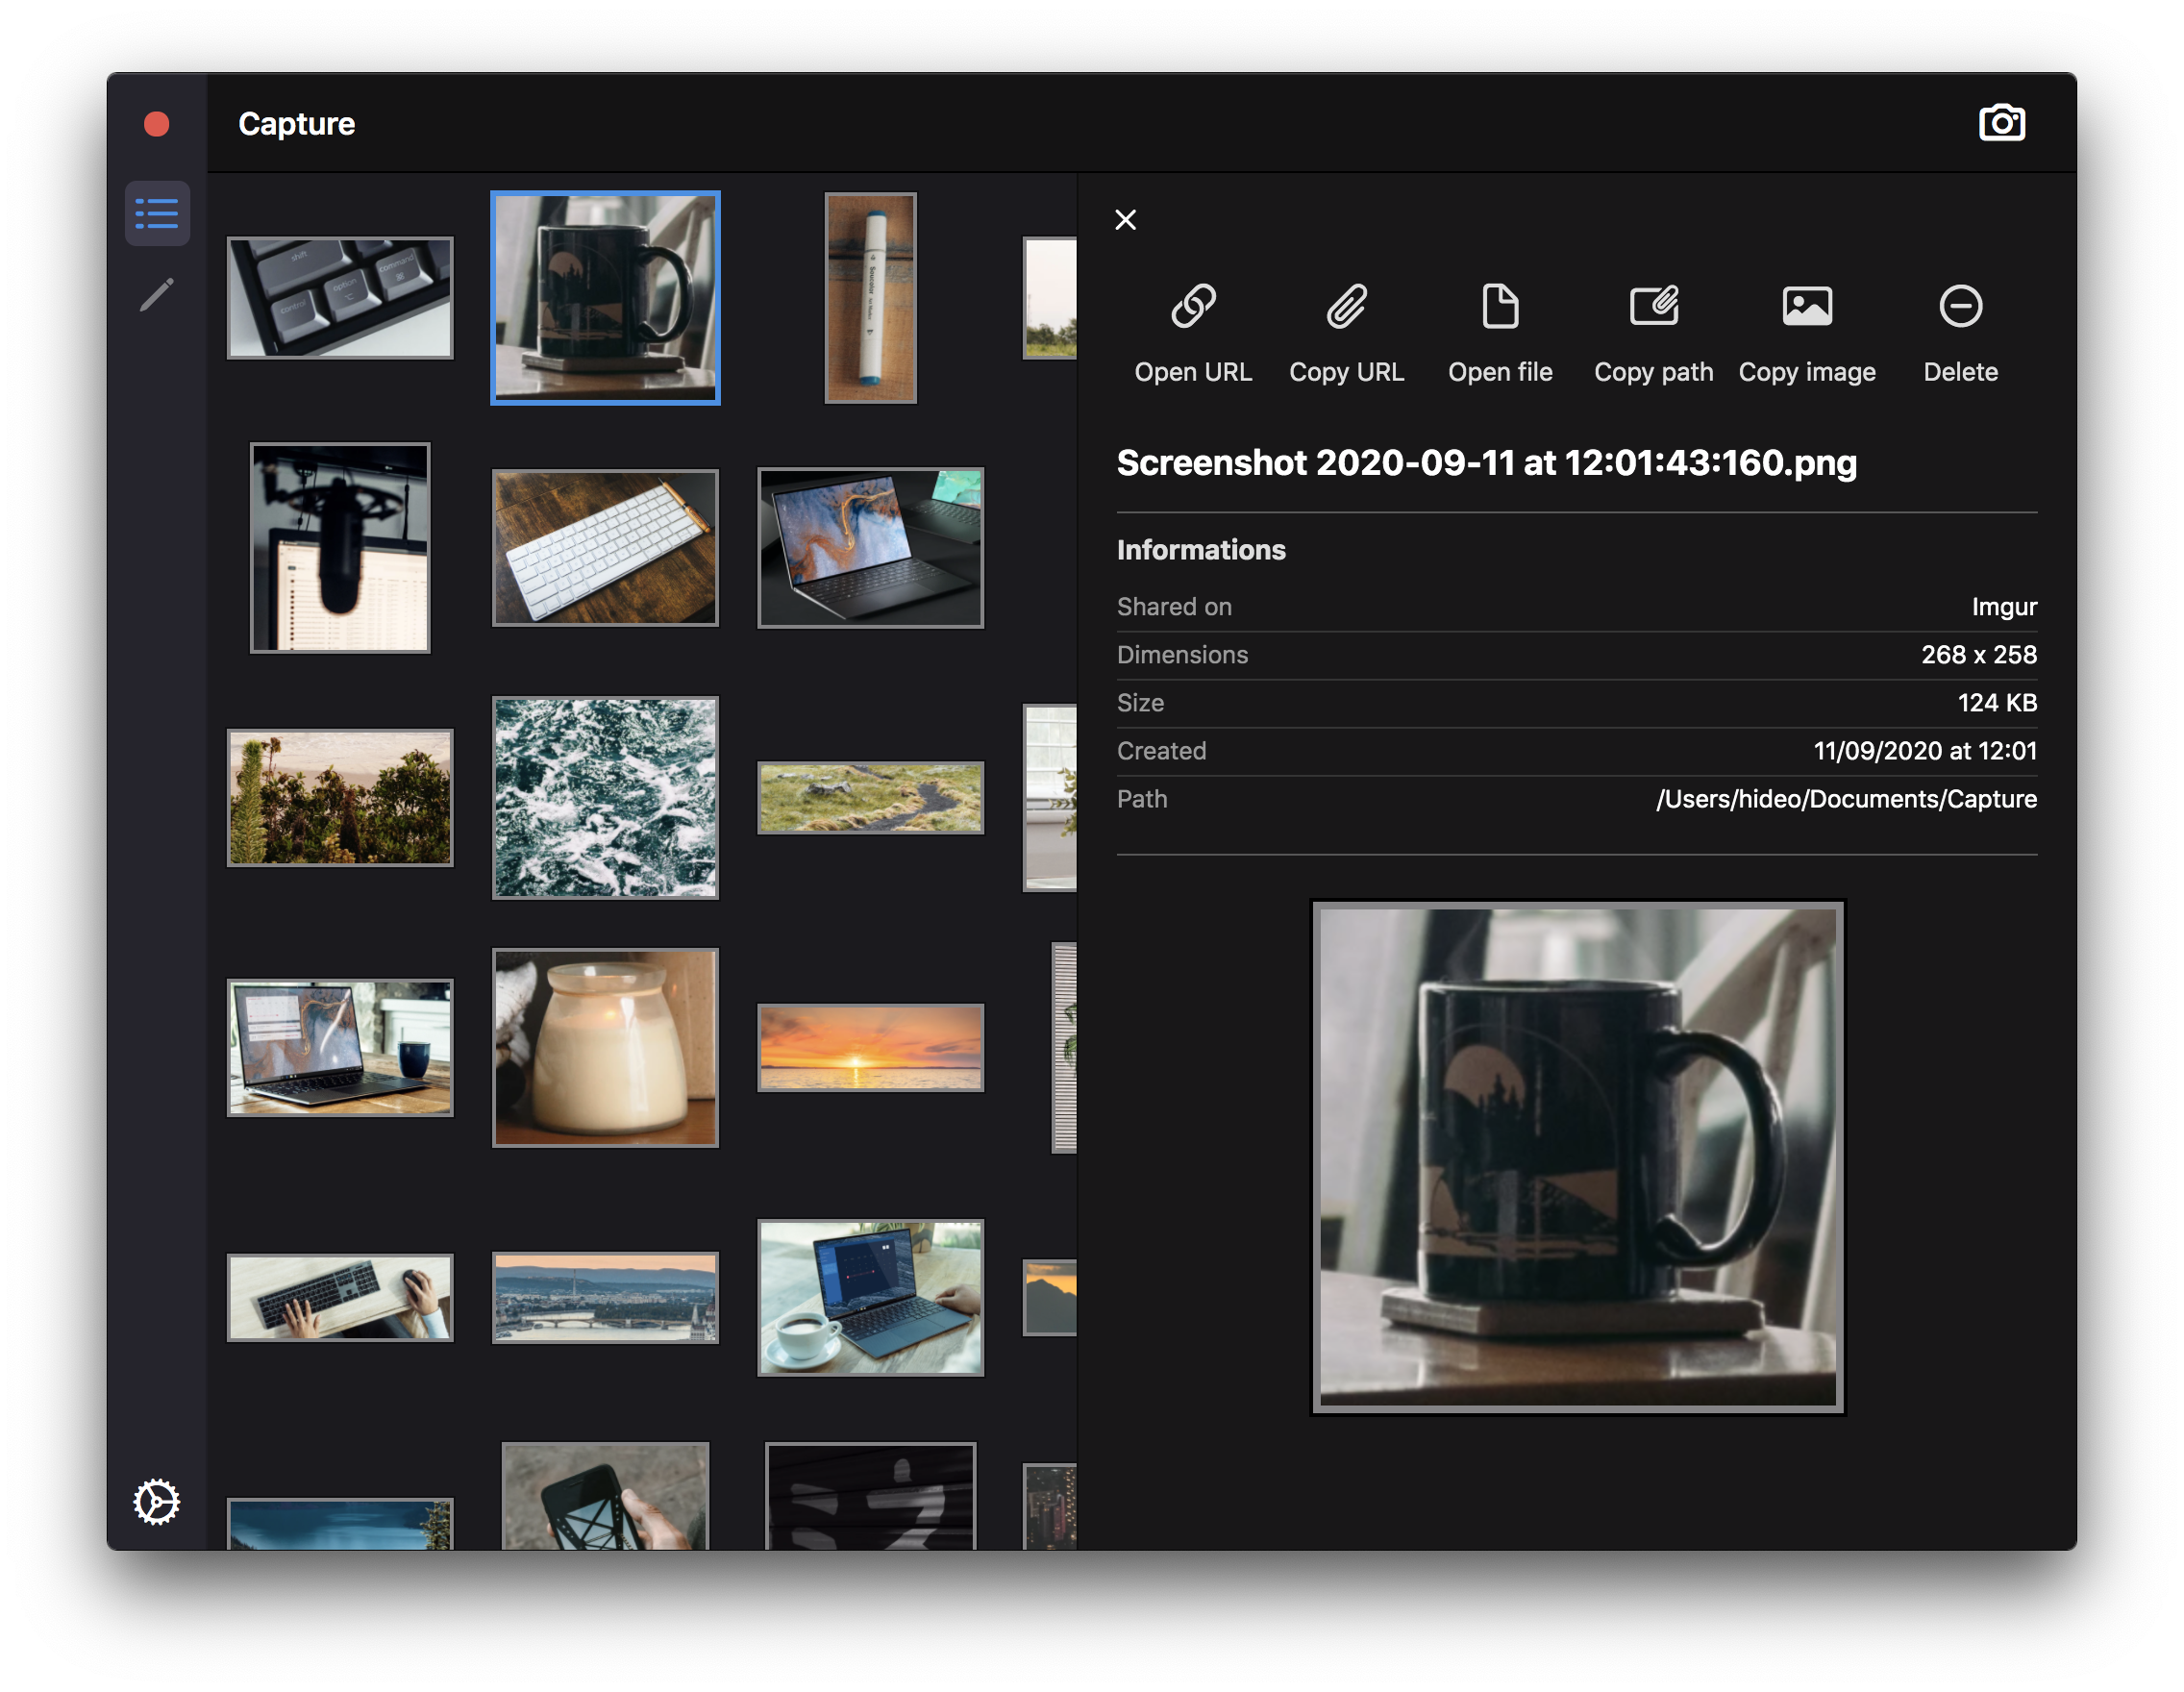Click the large mug preview image
The image size is (2184, 1692).
tap(1577, 1157)
